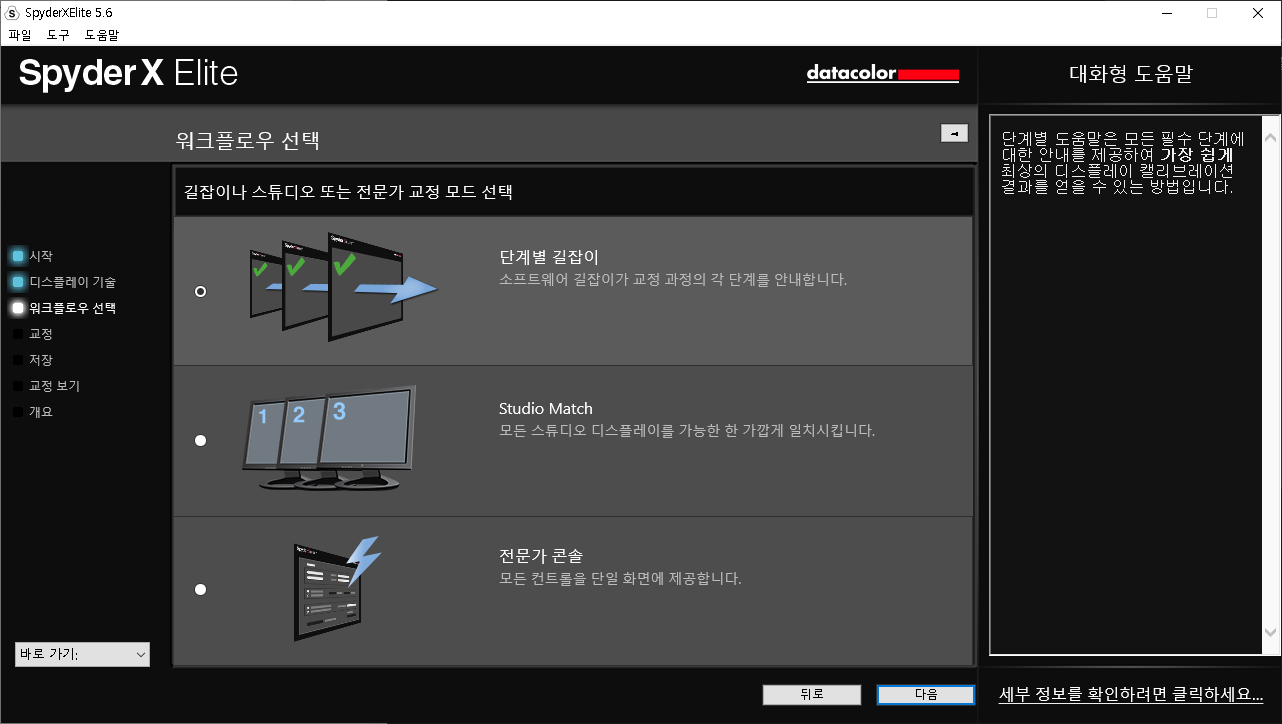This screenshot has width=1282, height=724.
Task: Close the SpyderXElite window
Action: 1258,13
